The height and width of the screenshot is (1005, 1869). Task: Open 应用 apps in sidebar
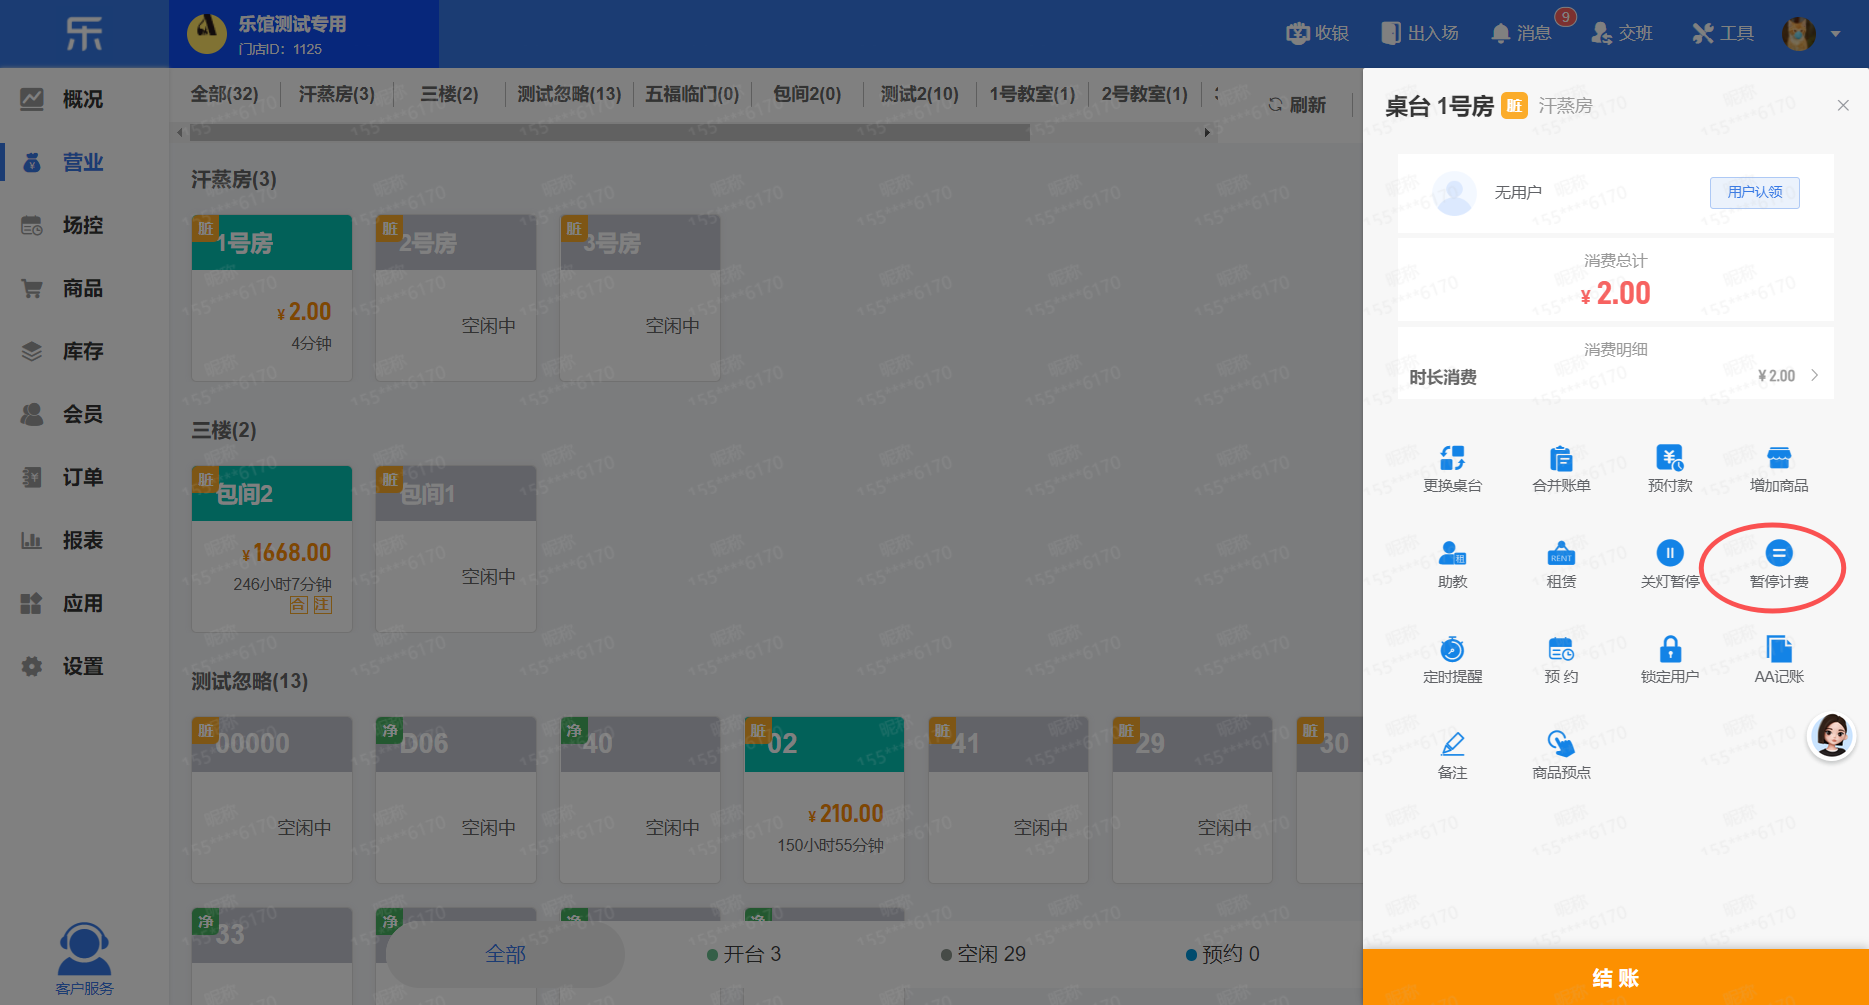tap(84, 603)
